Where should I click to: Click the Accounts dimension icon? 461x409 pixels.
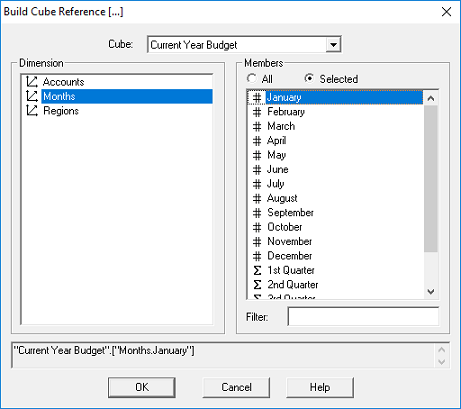coord(32,82)
